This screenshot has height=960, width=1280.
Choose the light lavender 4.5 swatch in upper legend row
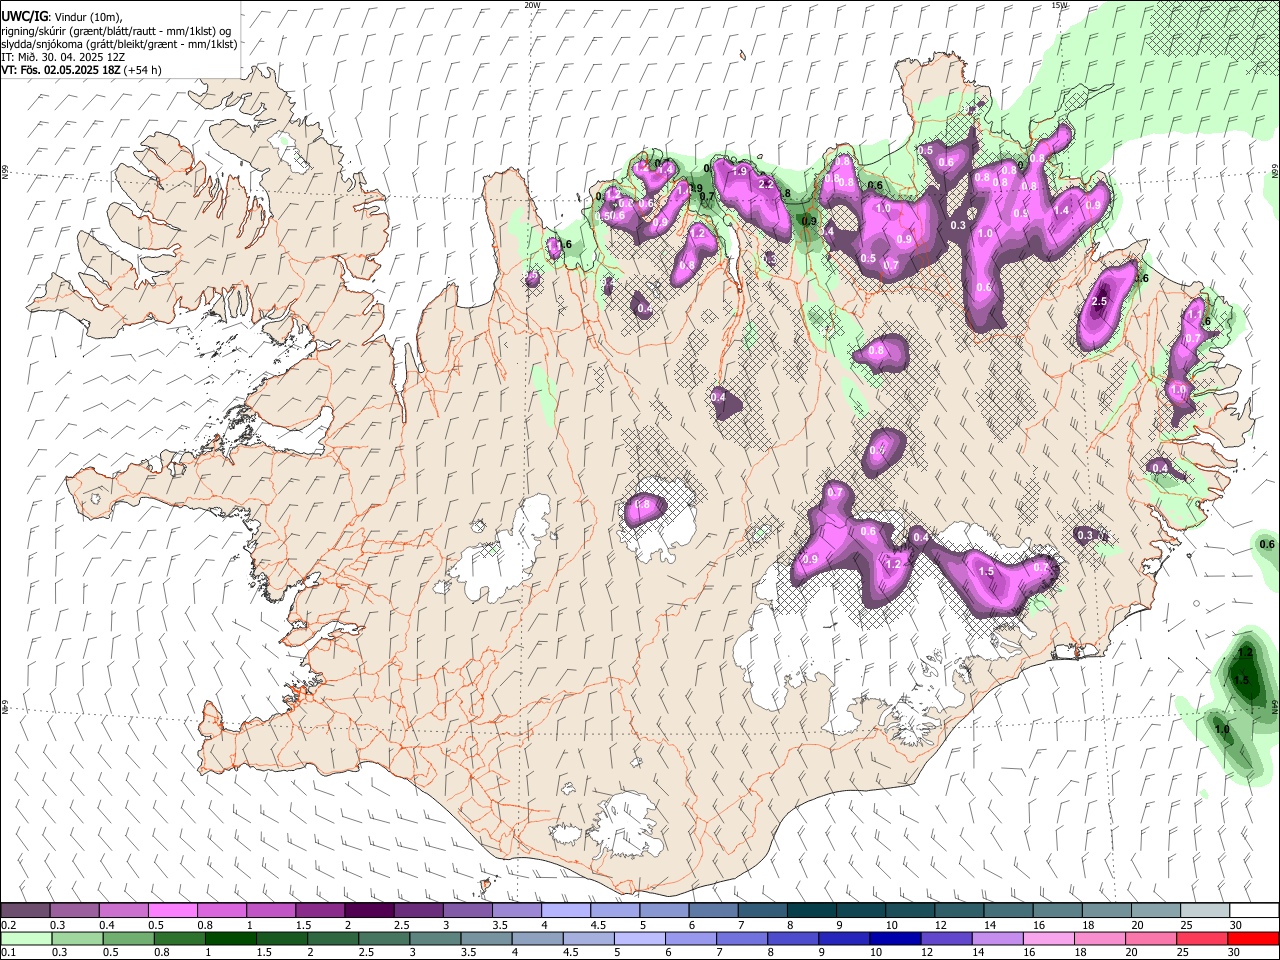tap(615, 911)
